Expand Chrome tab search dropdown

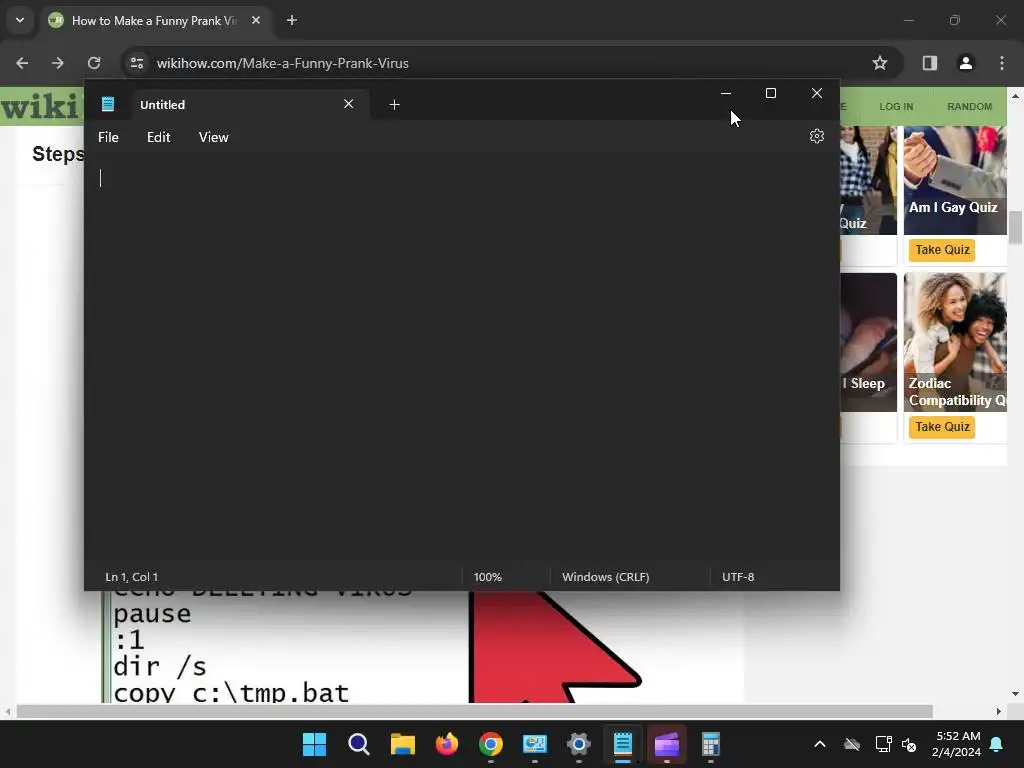click(20, 20)
